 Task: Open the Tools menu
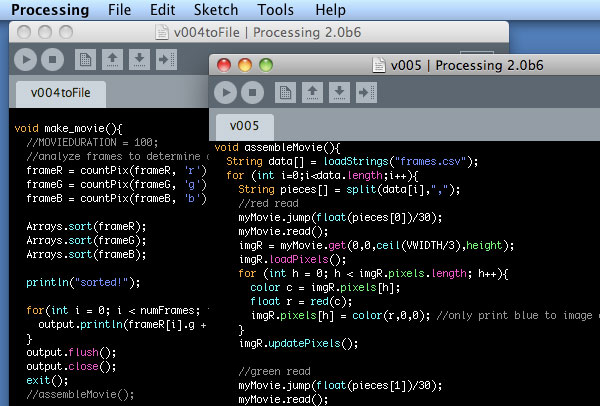[x=275, y=10]
